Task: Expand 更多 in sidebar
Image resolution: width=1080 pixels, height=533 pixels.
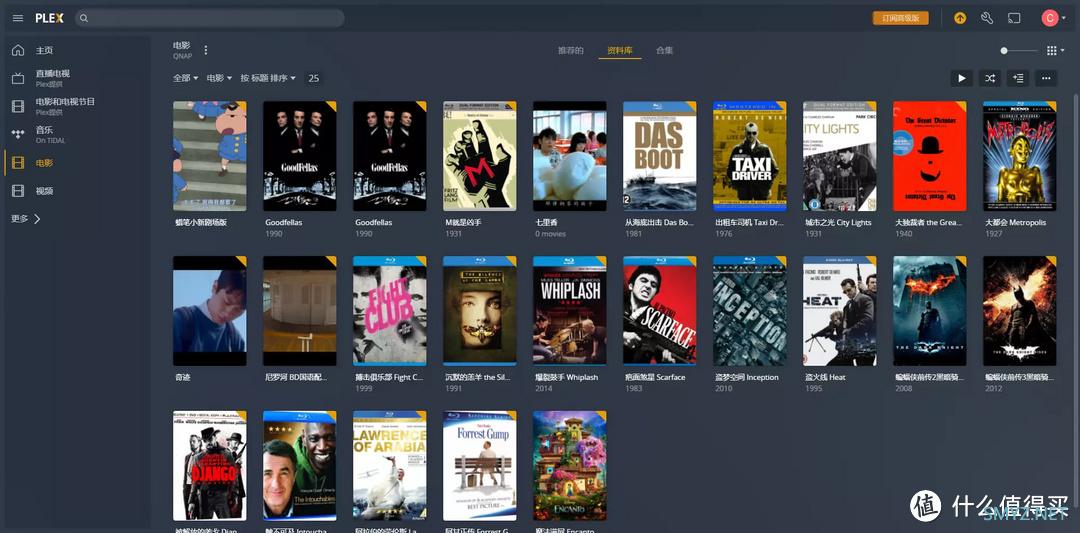Action: click(26, 218)
